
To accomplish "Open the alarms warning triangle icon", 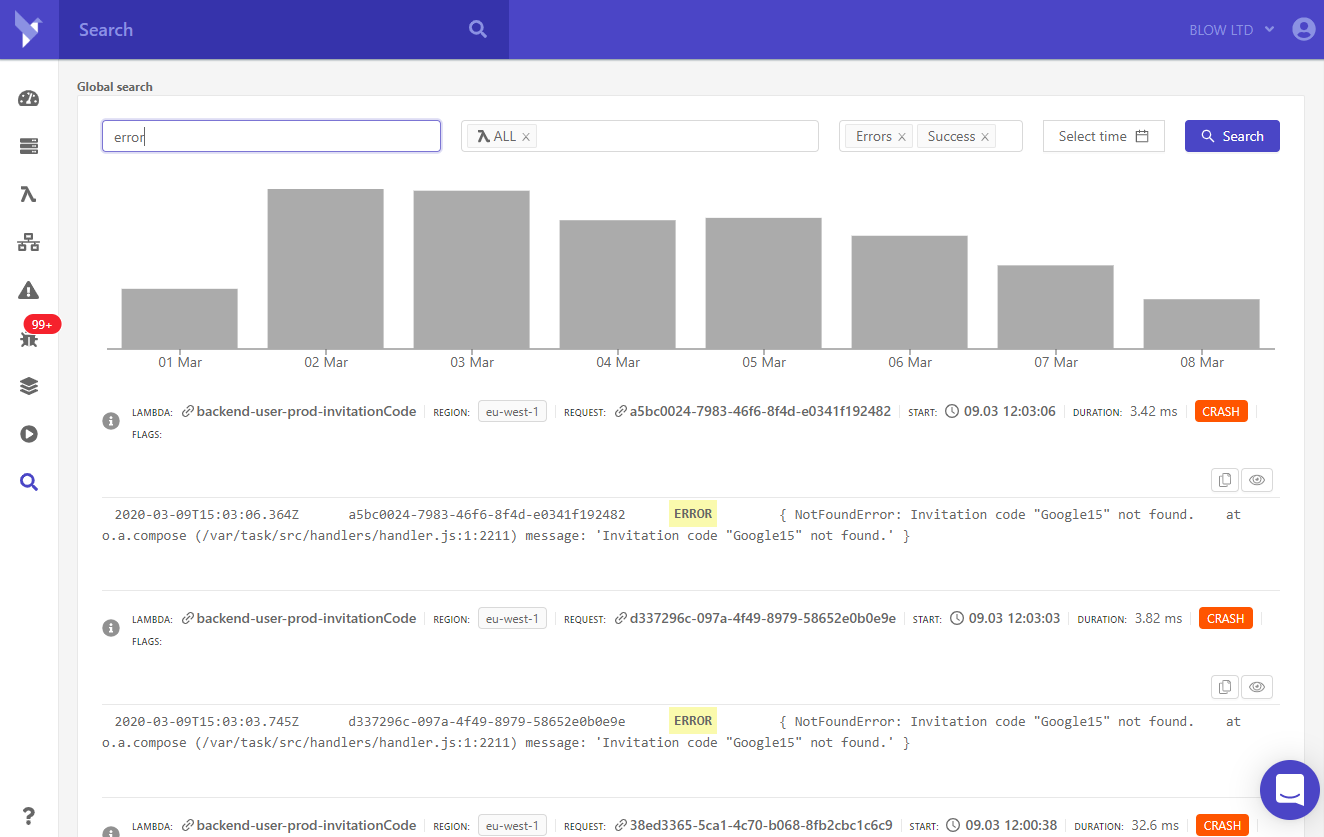I will click(28, 290).
